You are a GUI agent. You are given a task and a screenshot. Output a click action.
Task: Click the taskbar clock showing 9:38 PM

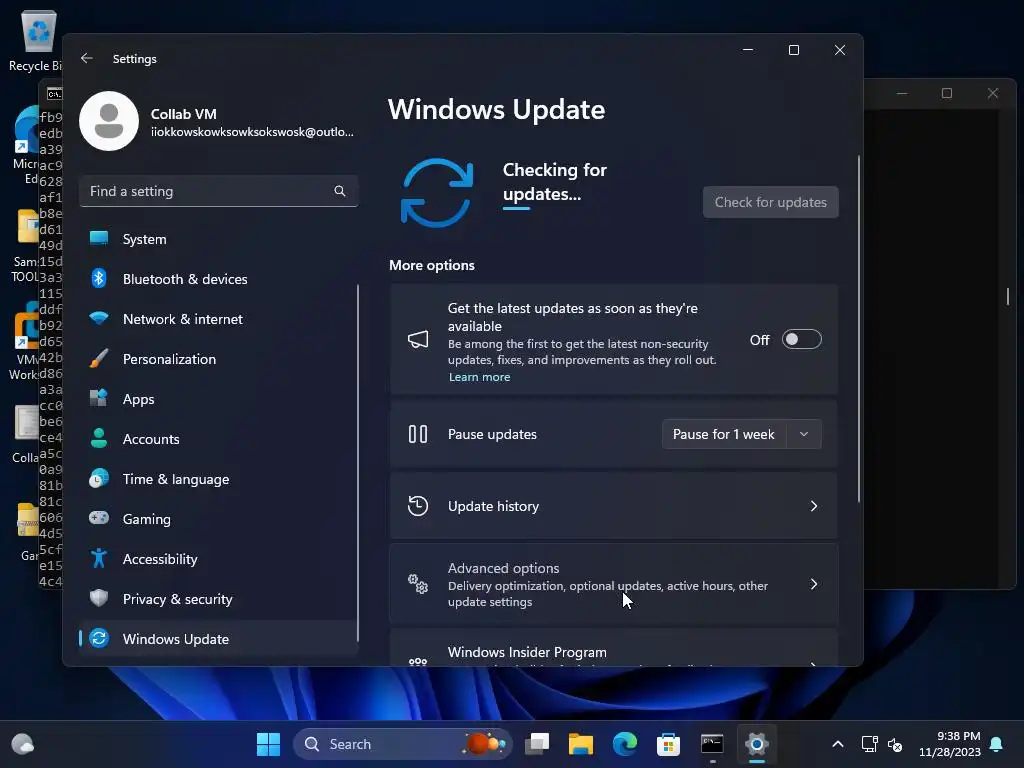(950, 744)
